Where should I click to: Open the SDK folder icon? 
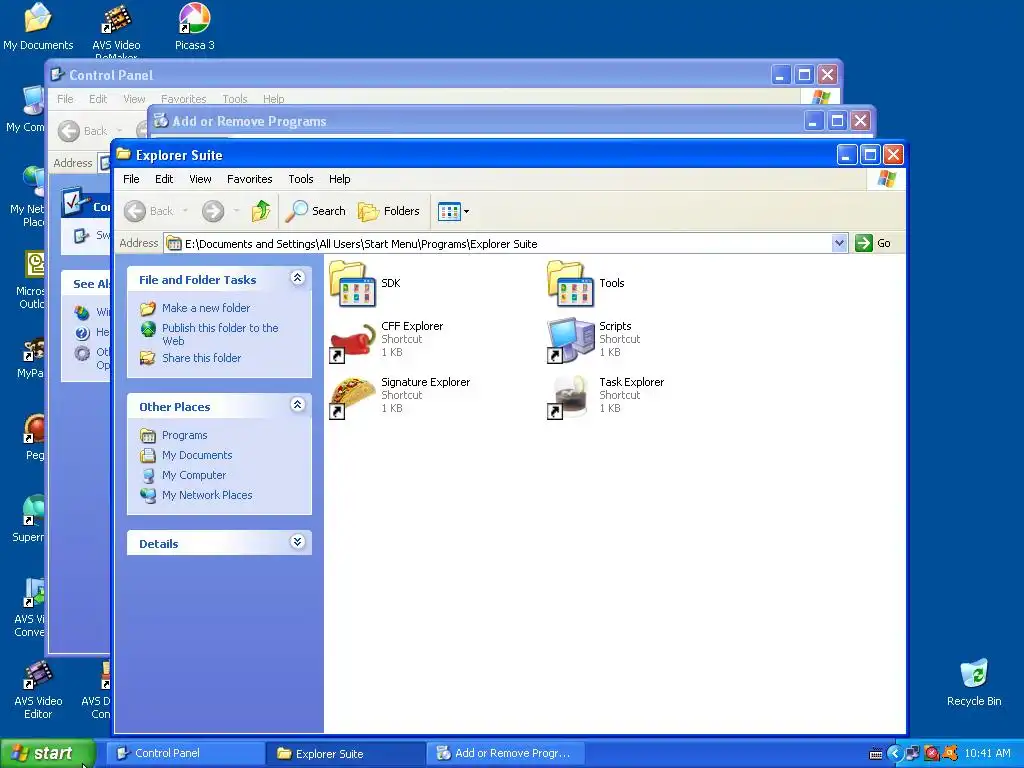point(353,283)
